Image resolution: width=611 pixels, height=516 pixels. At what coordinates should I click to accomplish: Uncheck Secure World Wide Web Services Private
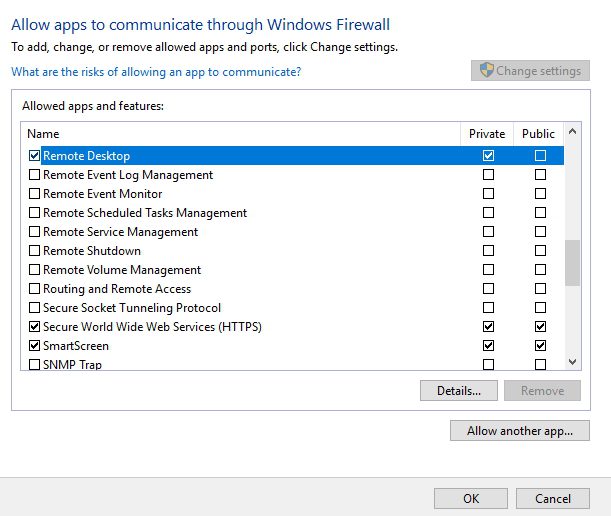[488, 327]
